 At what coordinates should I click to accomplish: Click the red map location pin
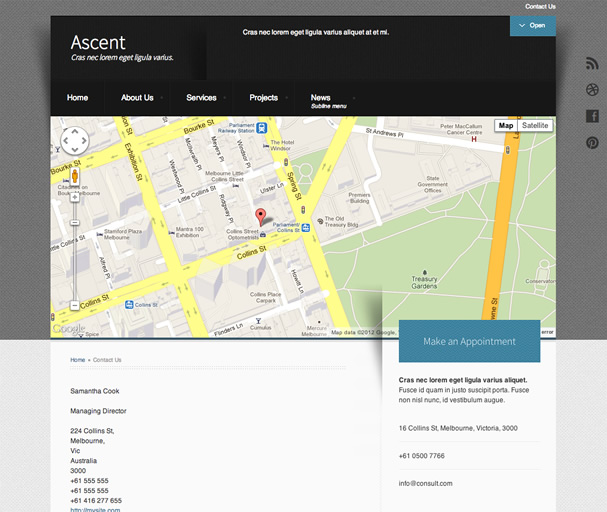coord(261,216)
